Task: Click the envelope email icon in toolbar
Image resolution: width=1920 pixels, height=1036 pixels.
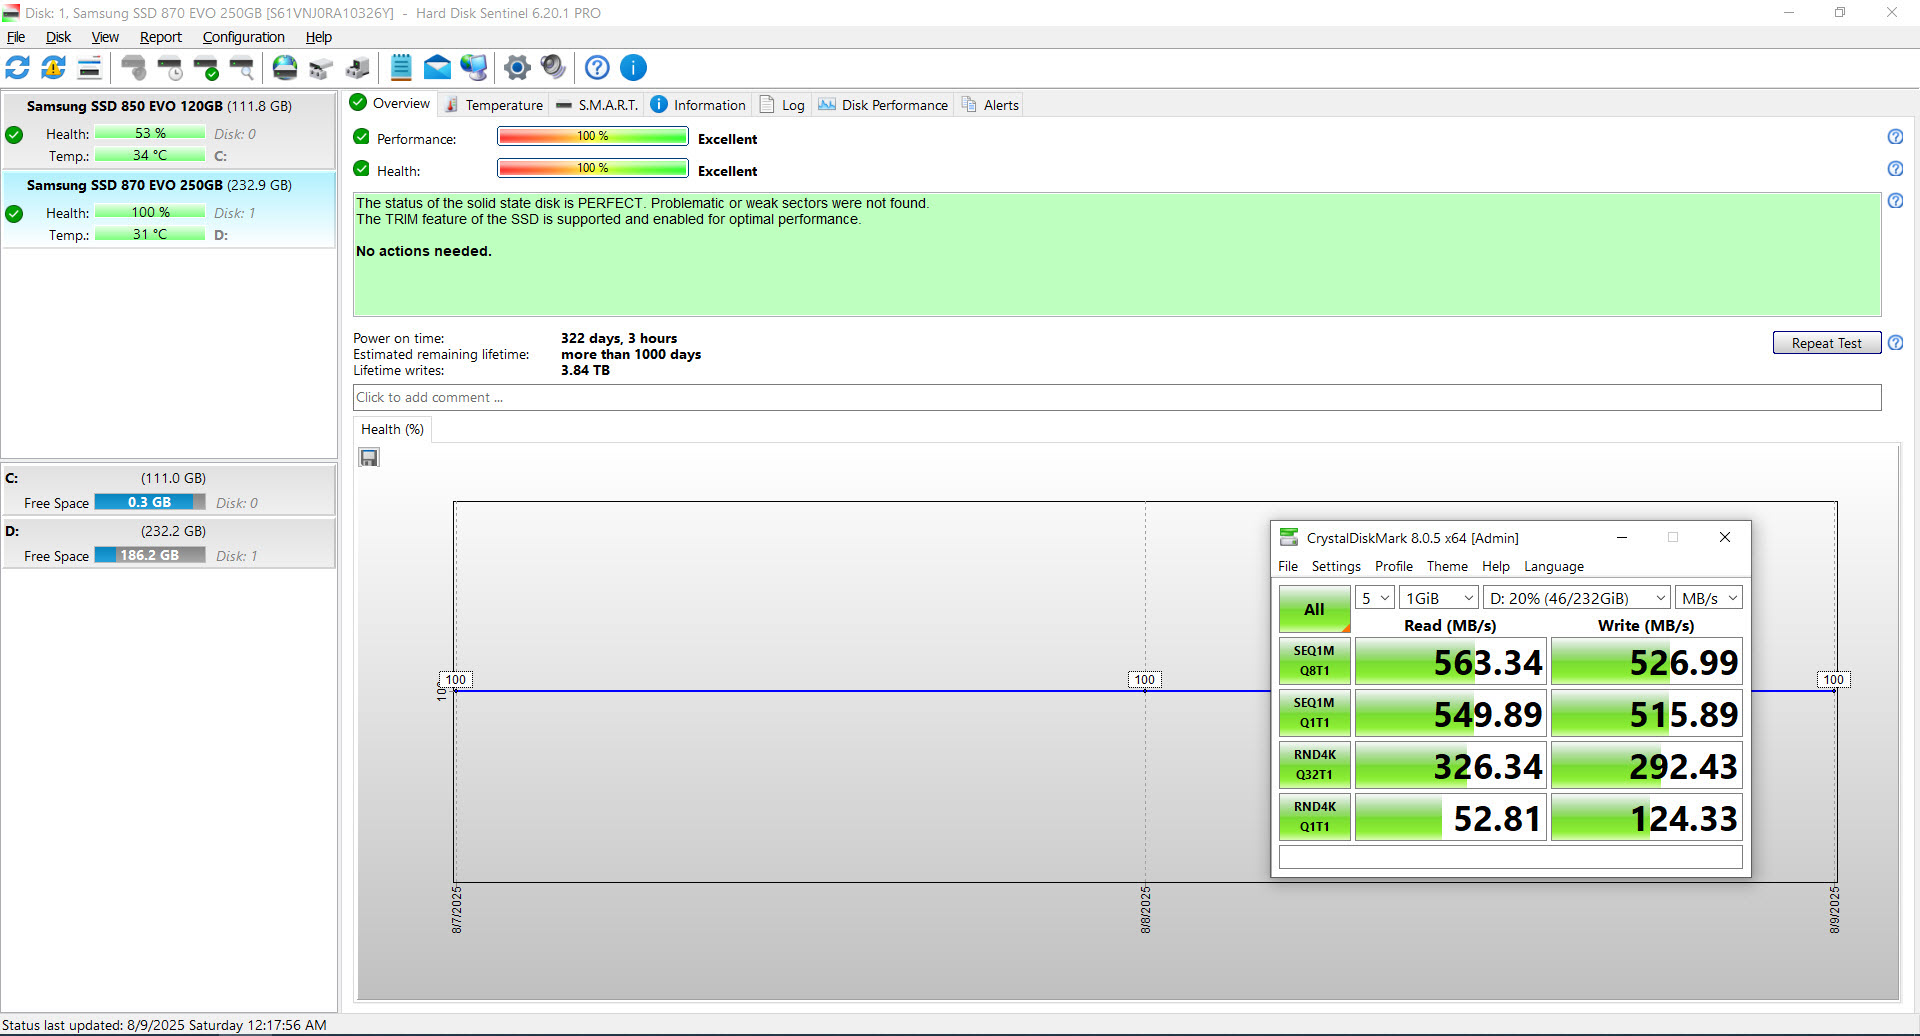Action: 437,68
